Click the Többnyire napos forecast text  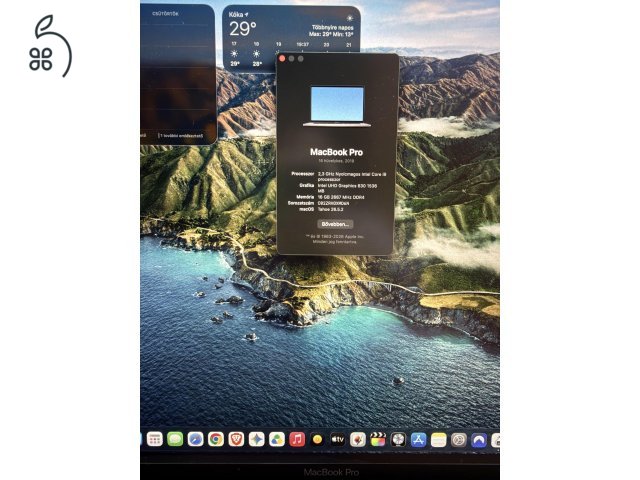click(333, 27)
